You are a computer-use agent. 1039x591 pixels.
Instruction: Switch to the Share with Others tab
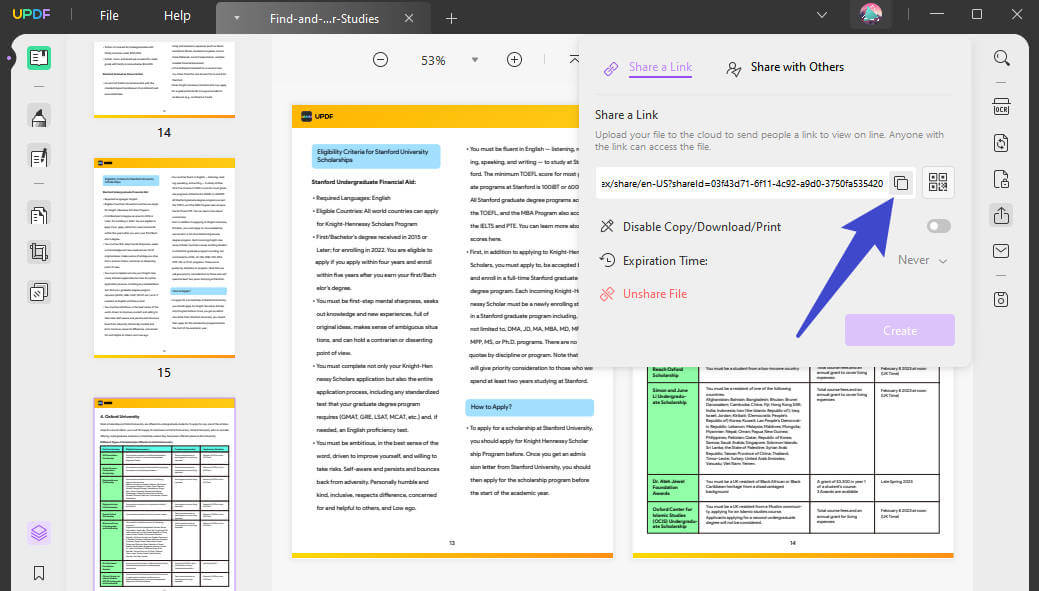pyautogui.click(x=796, y=67)
